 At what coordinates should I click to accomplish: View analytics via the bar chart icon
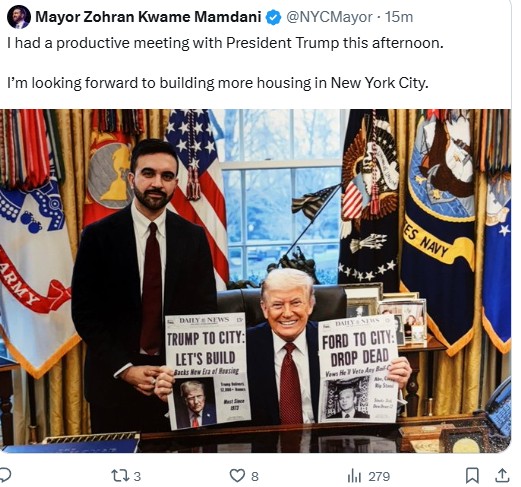(x=354, y=476)
